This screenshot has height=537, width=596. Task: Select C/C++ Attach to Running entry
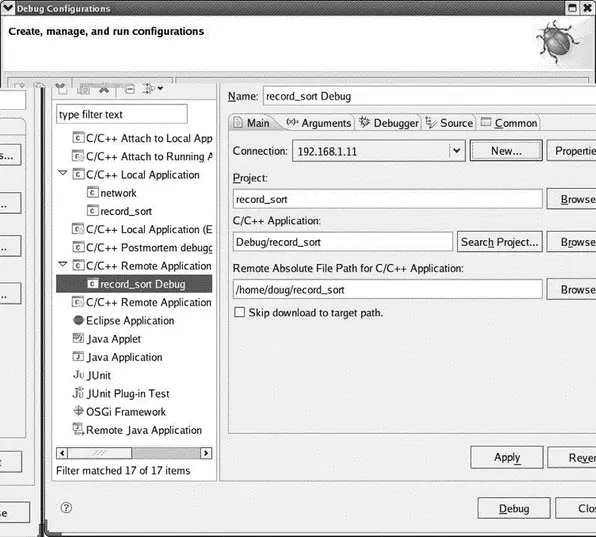tap(143, 157)
